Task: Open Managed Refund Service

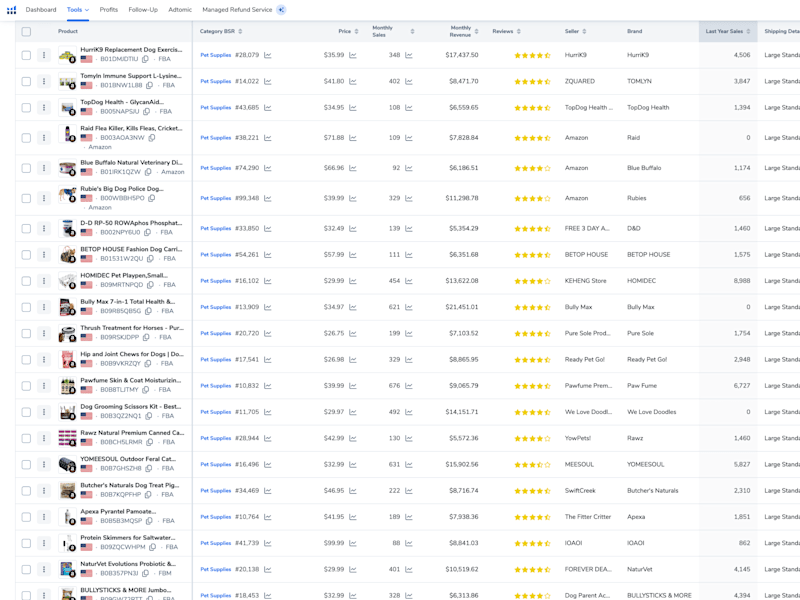Action: pyautogui.click(x=237, y=10)
